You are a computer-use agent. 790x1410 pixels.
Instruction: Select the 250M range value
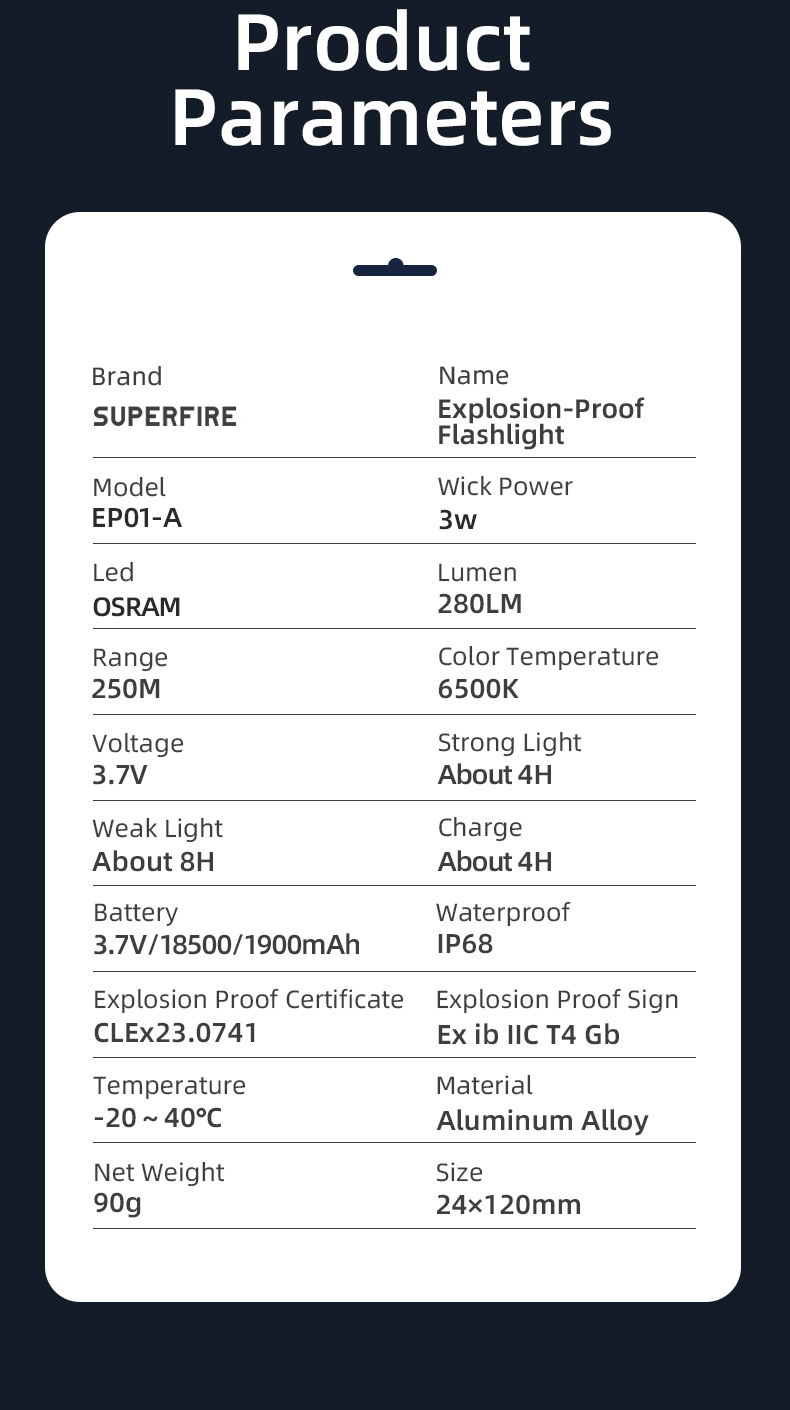126,689
